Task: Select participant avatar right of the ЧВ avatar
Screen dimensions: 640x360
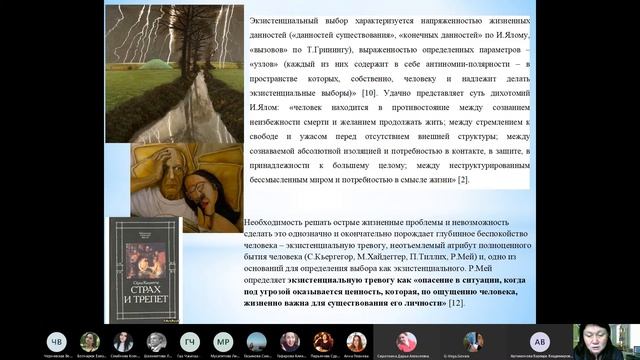Action: tap(90, 342)
